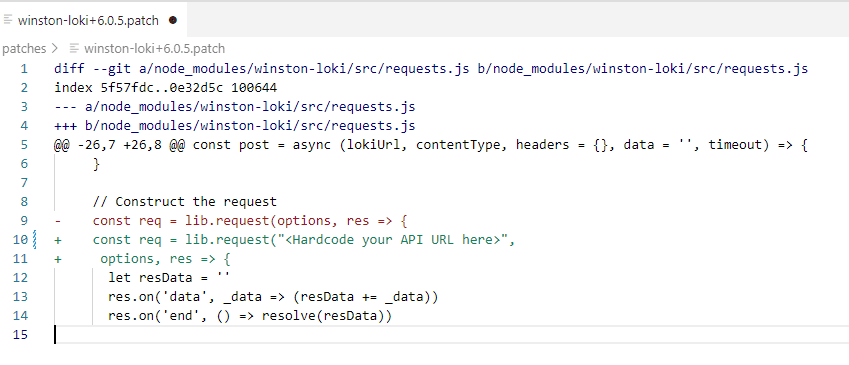Click the '// Construct the request' comment
Screen dimensions: 849x365
[x=185, y=201]
